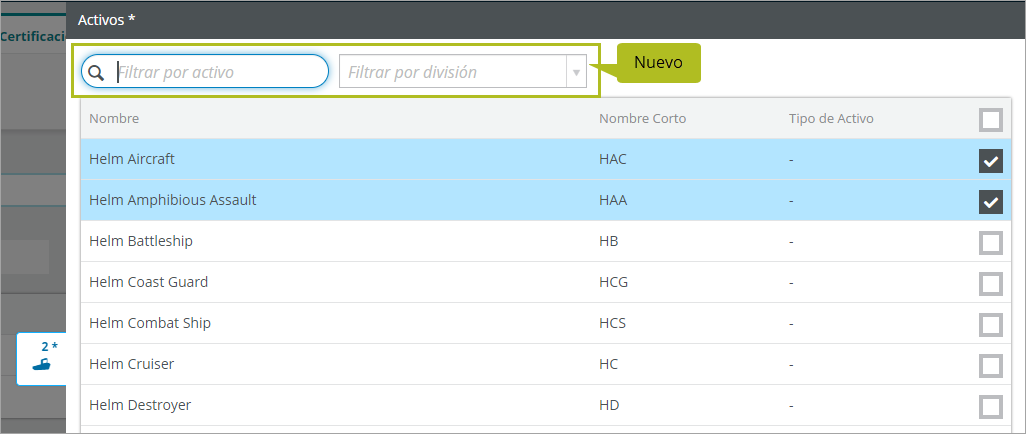
Task: Sort by the Nombre column header
Action: [114, 118]
